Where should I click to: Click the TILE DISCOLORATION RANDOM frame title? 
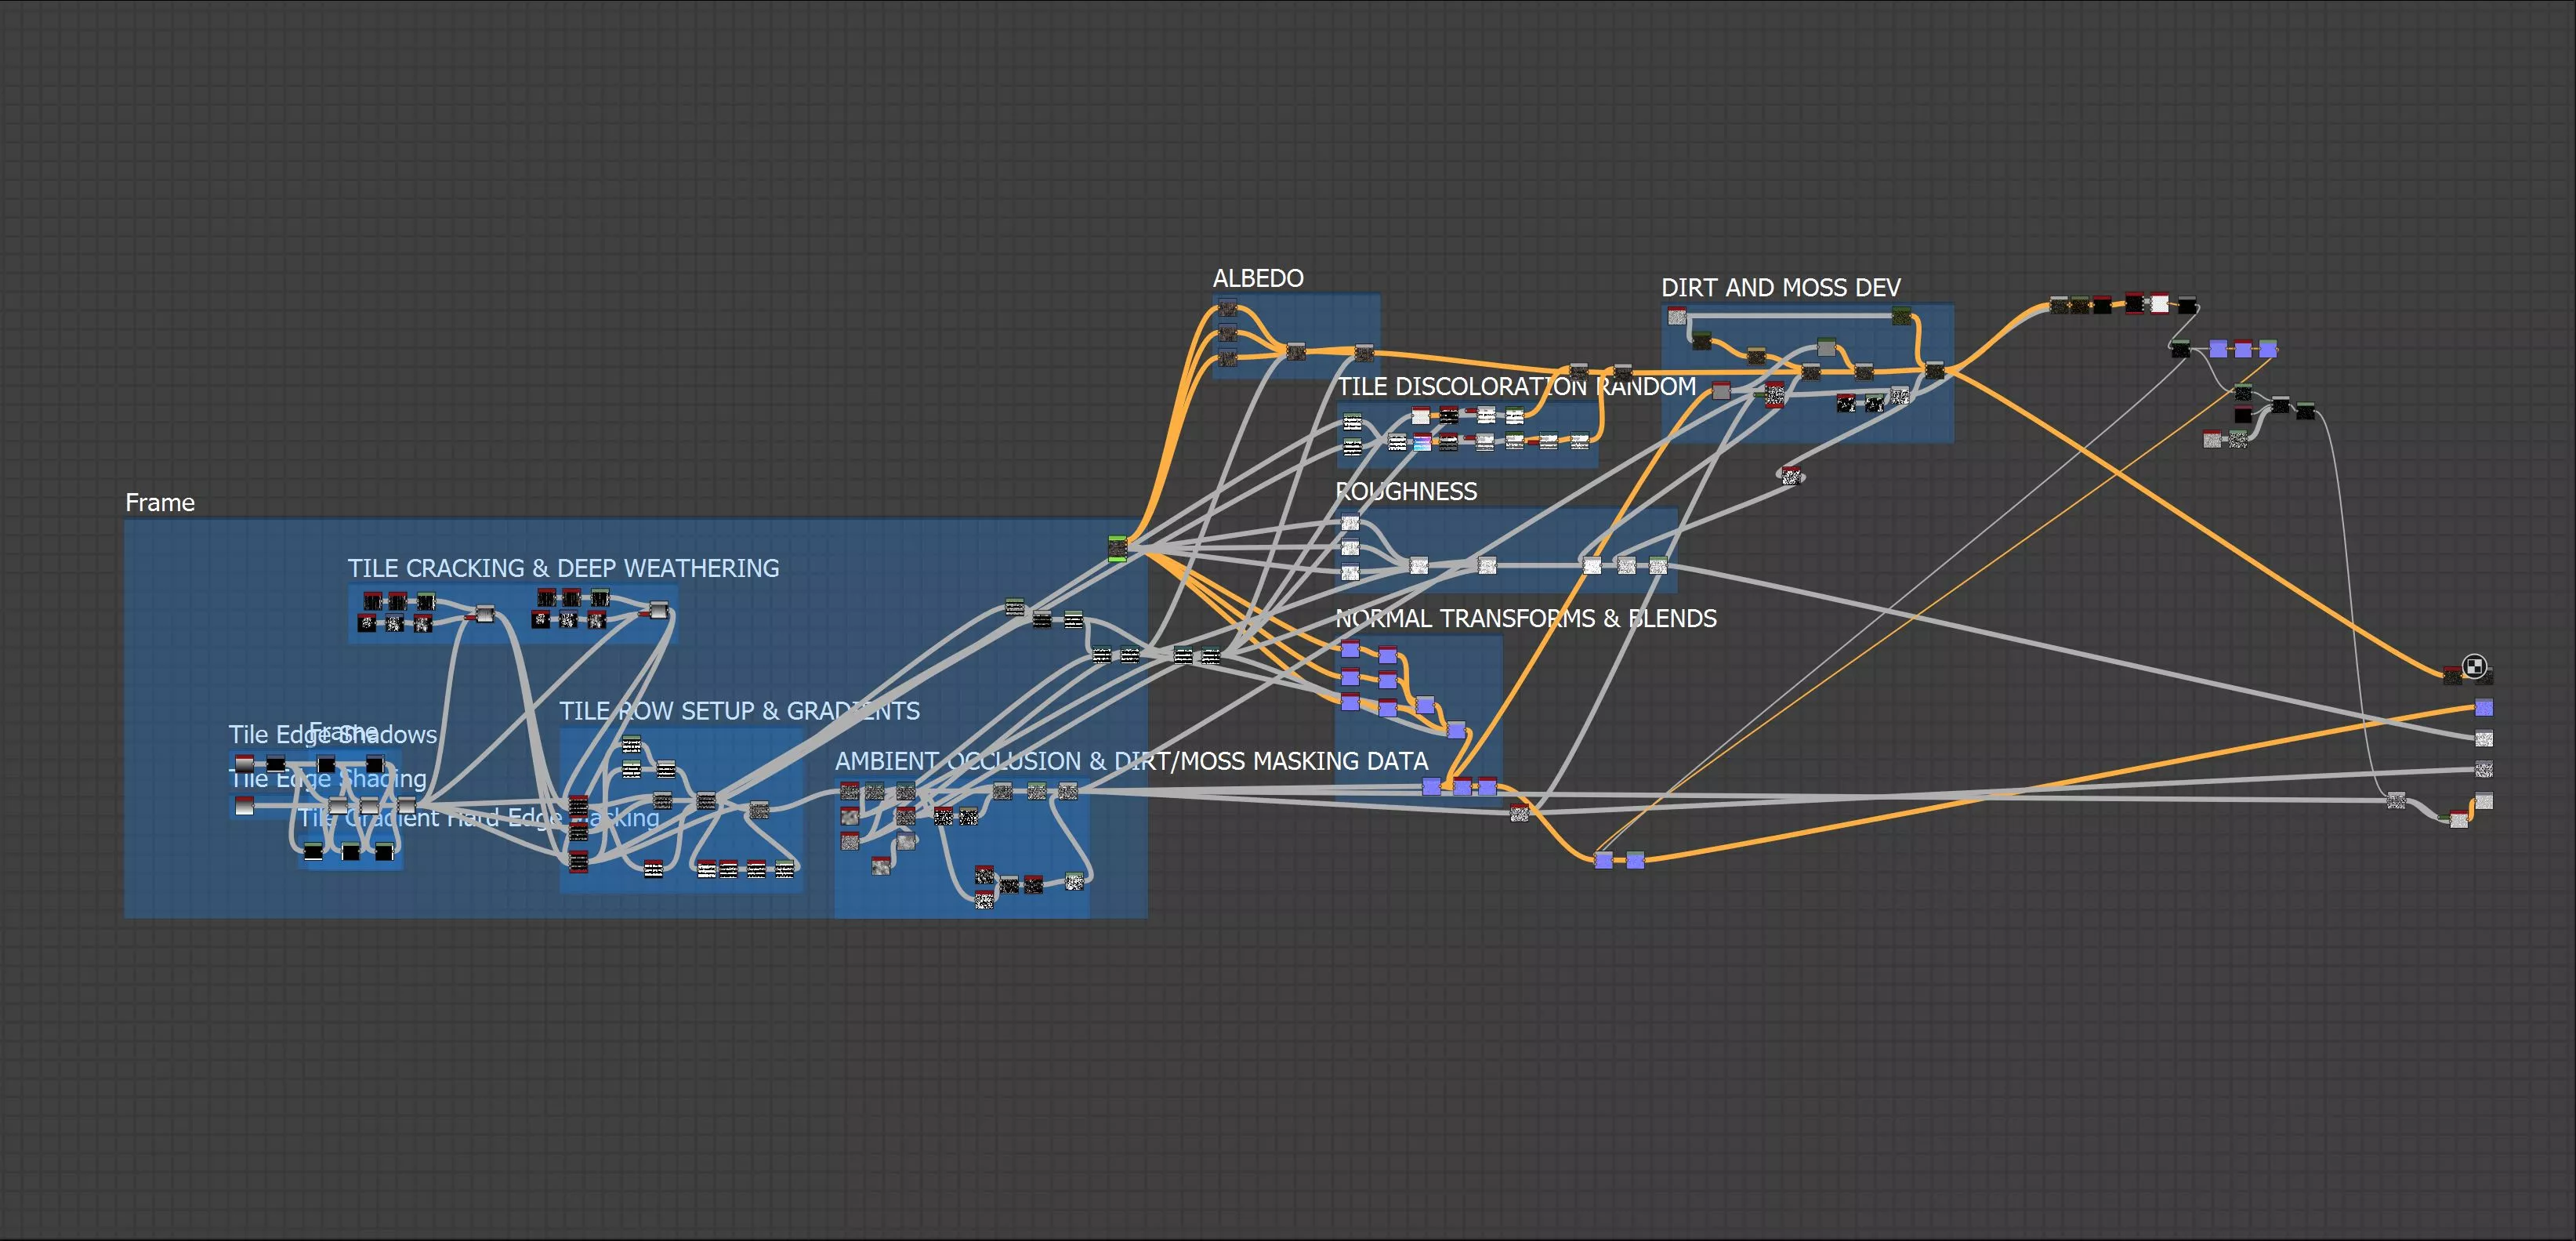[1516, 386]
